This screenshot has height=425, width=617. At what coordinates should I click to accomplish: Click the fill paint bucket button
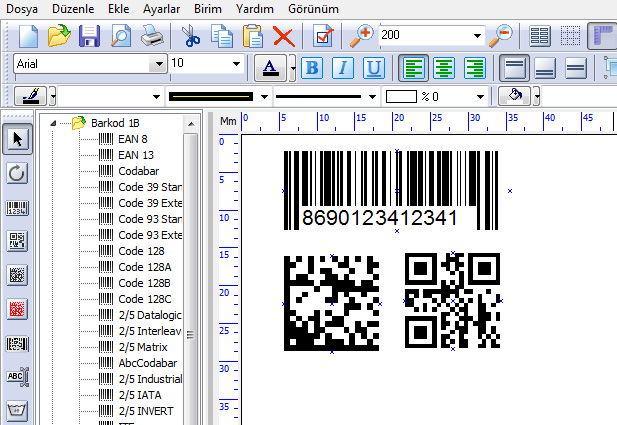point(514,96)
